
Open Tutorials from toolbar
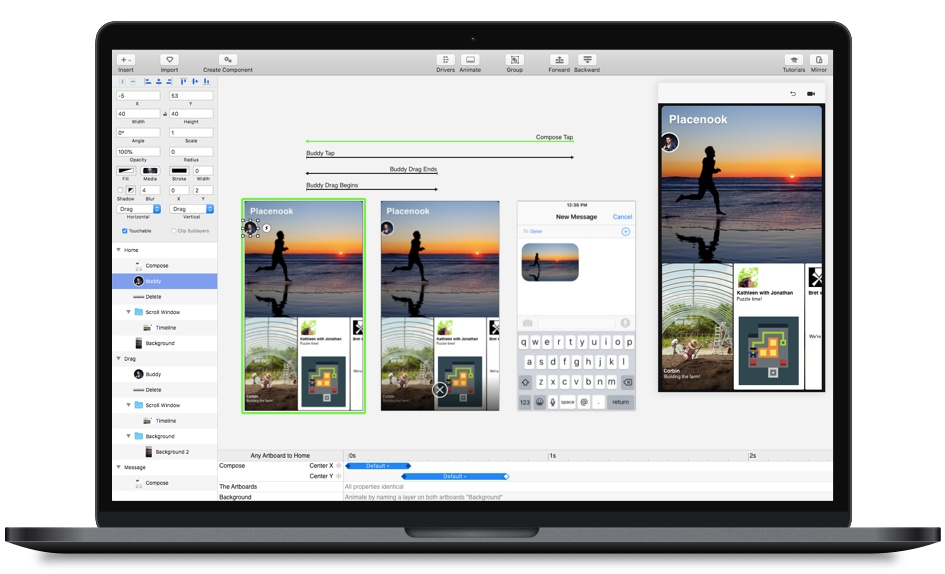[793, 60]
